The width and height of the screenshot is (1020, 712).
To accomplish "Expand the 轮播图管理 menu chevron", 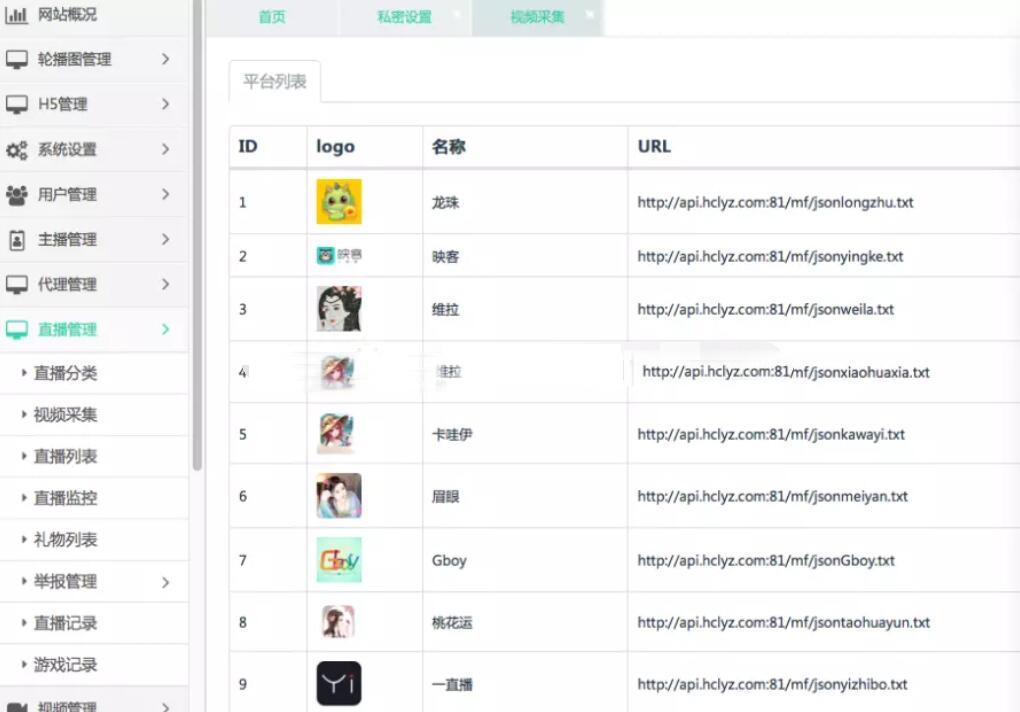I will click(166, 60).
